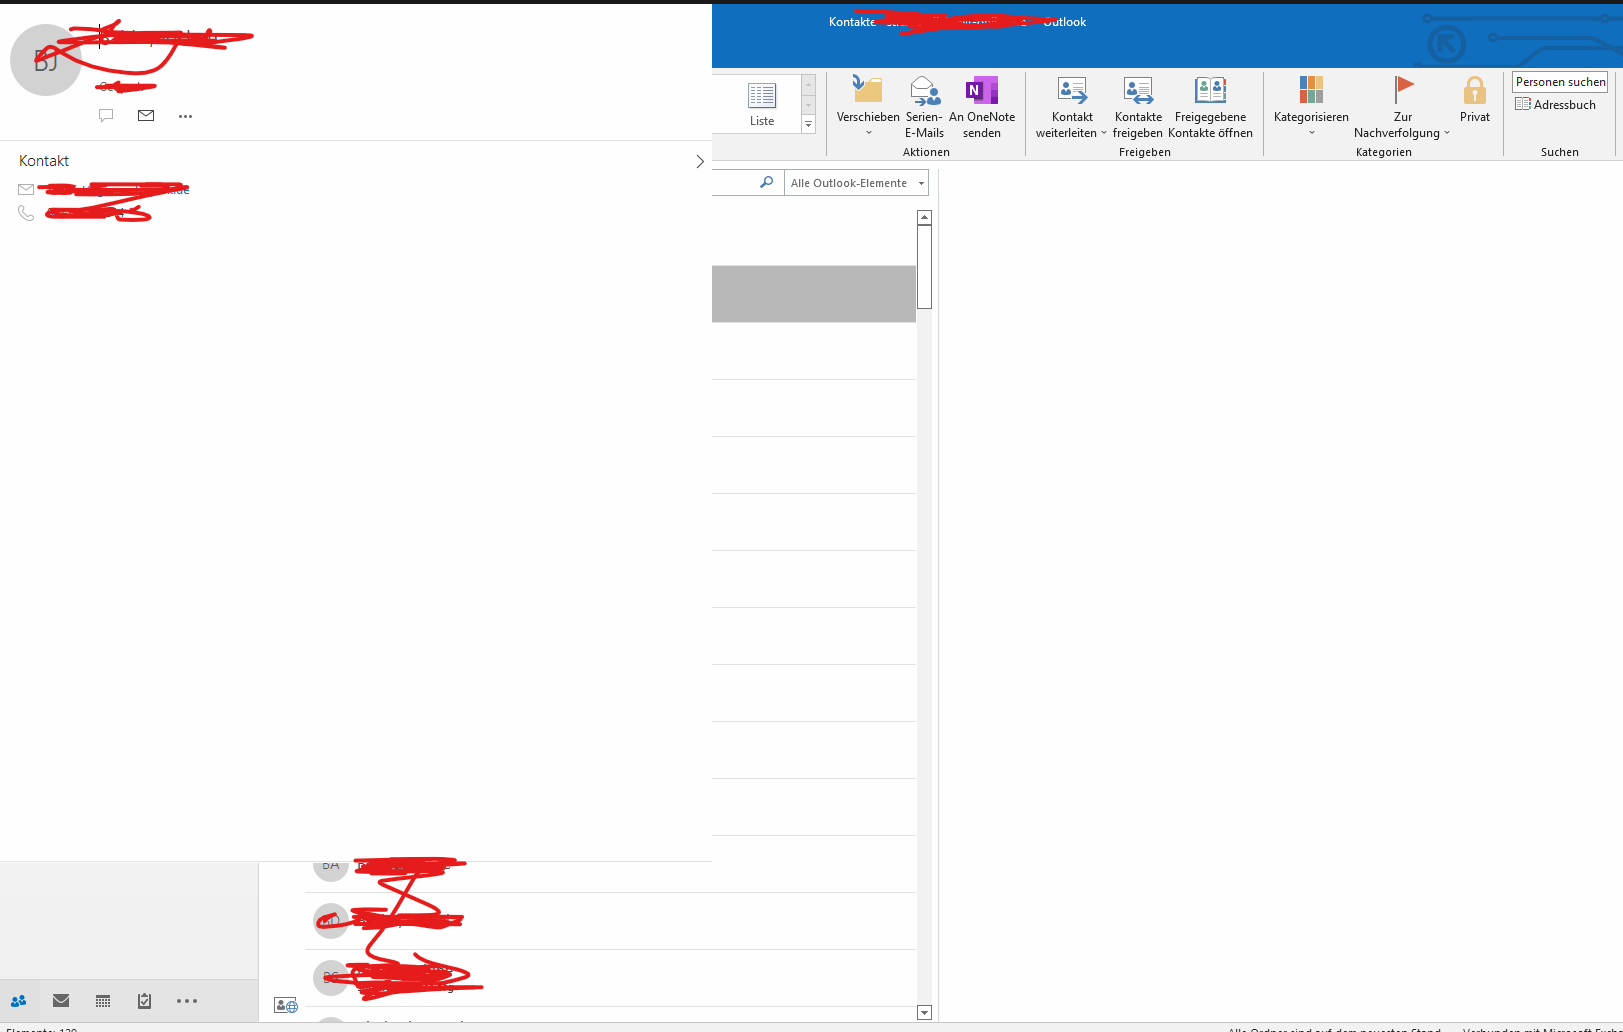This screenshot has height=1032, width=1623.
Task: Send contact with An OneNote senden
Action: coord(982,107)
